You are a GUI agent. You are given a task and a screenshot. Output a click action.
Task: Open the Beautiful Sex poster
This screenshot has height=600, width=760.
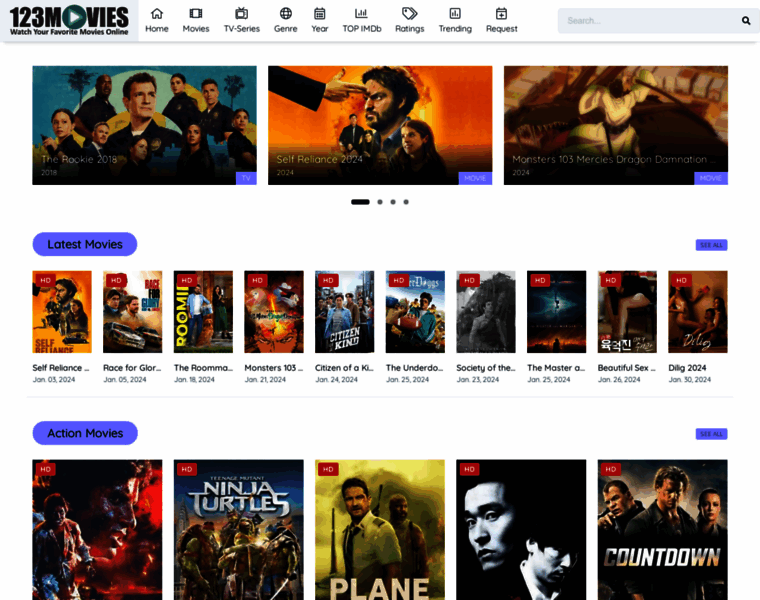627,312
